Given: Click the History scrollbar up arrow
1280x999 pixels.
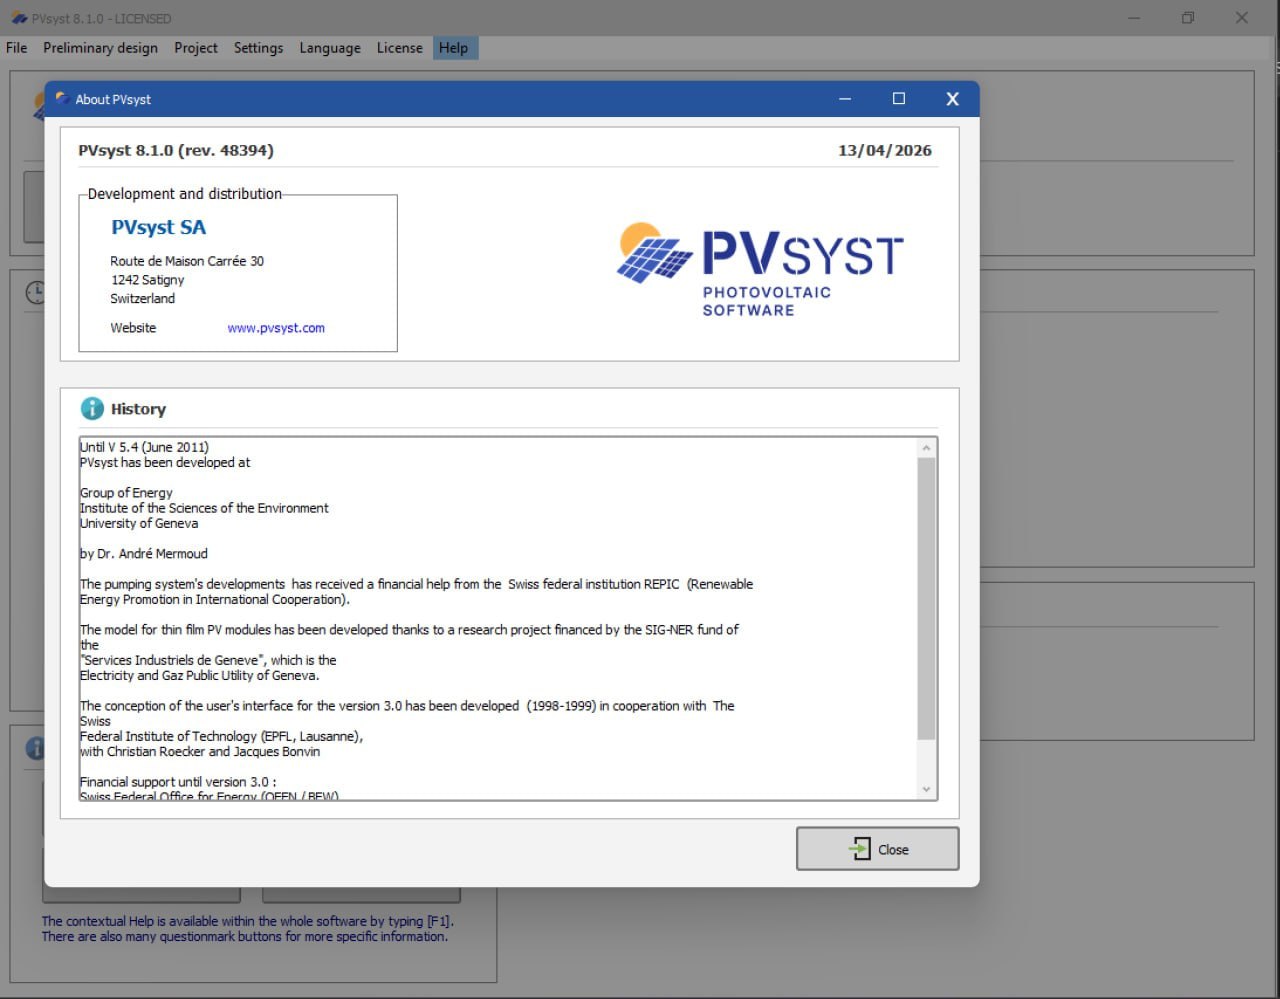Looking at the screenshot, I should pos(926,448).
